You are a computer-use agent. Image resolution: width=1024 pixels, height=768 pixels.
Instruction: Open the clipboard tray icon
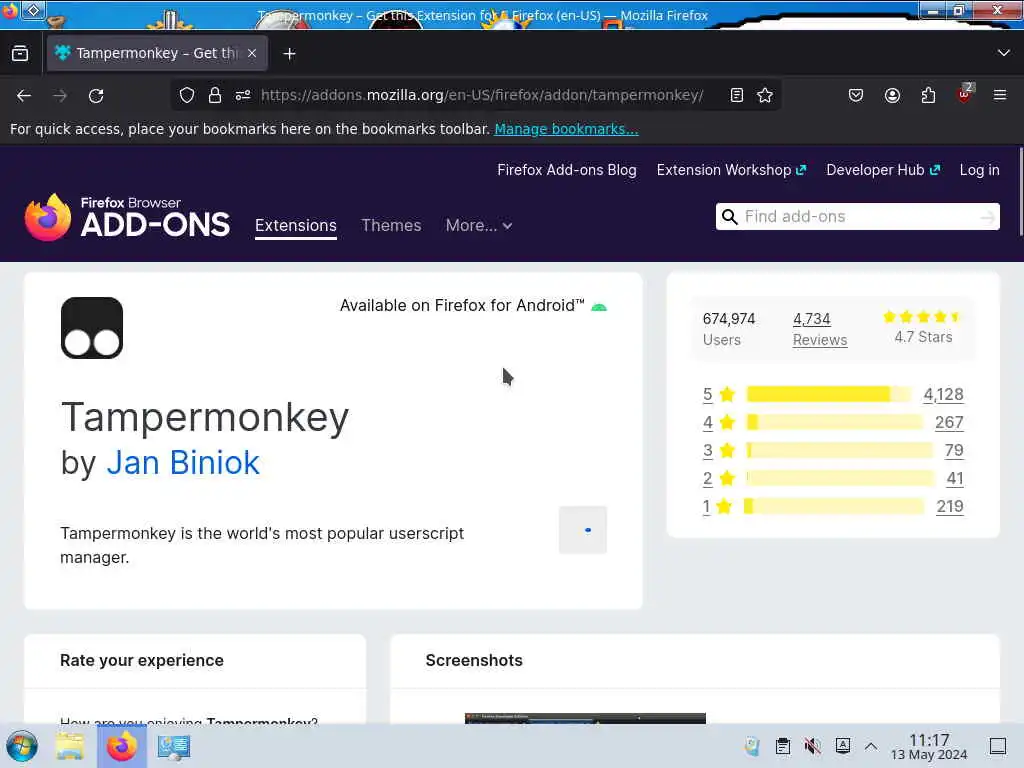[783, 746]
